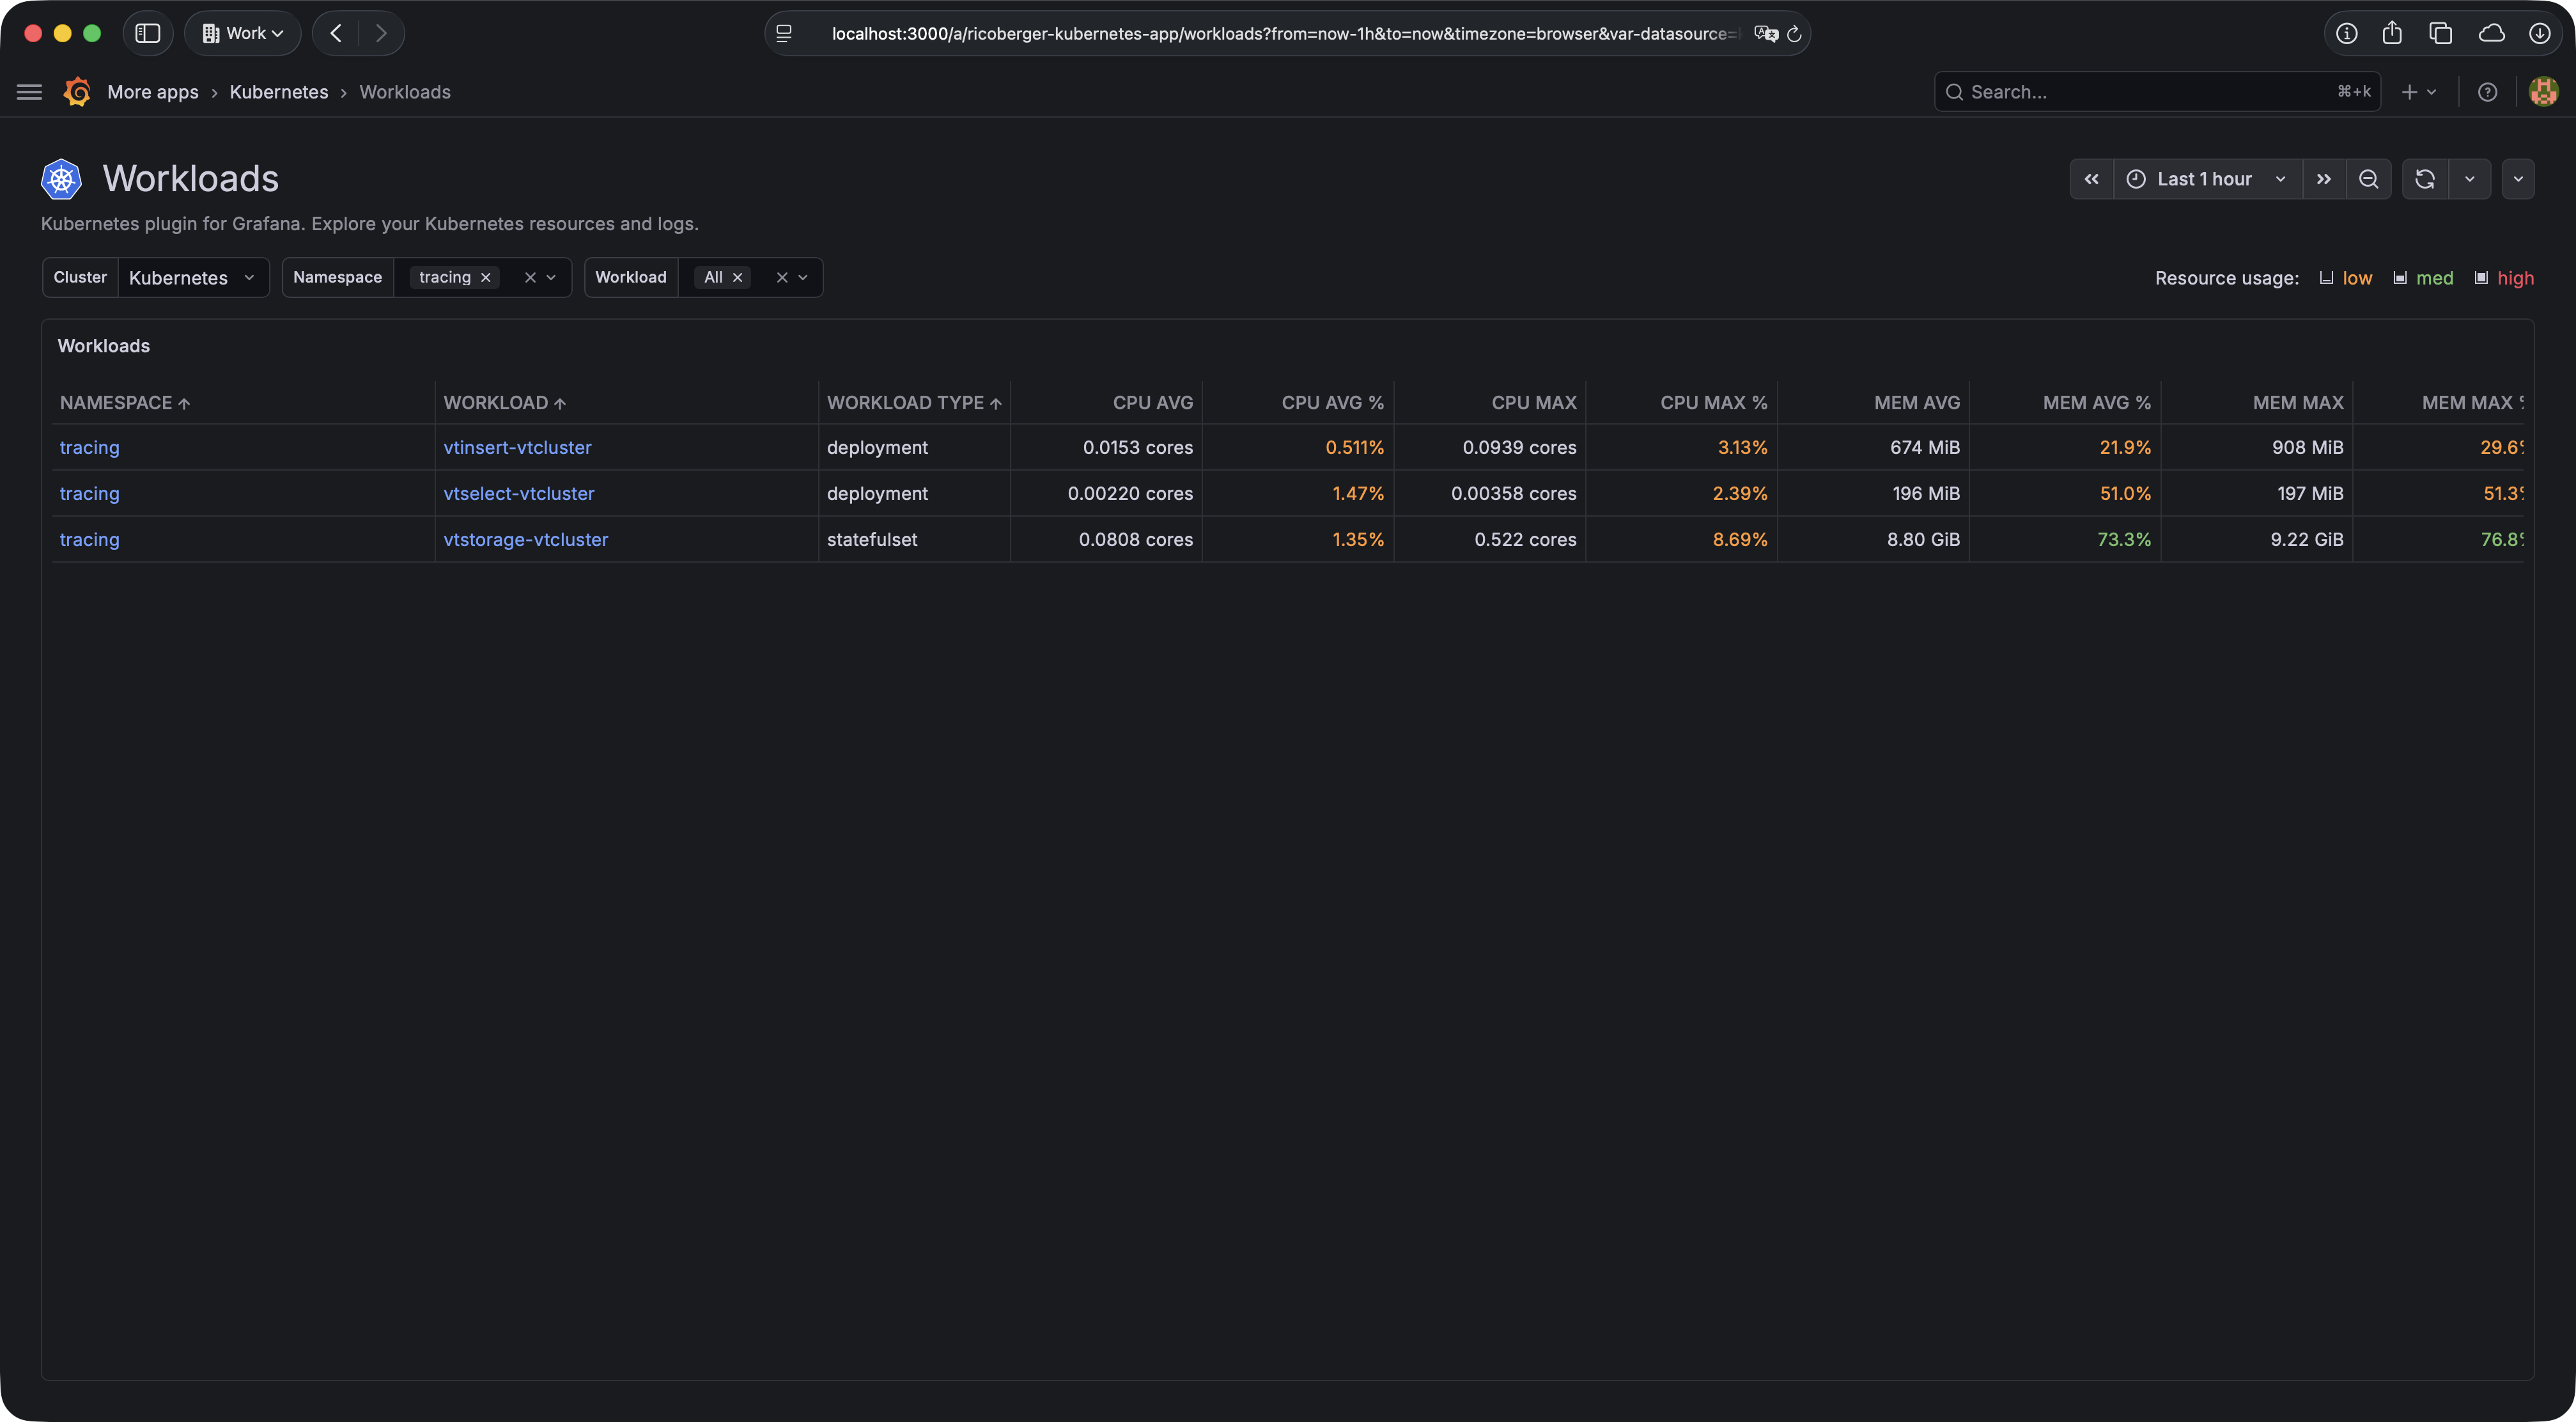Remove the All workload chip

point(738,277)
